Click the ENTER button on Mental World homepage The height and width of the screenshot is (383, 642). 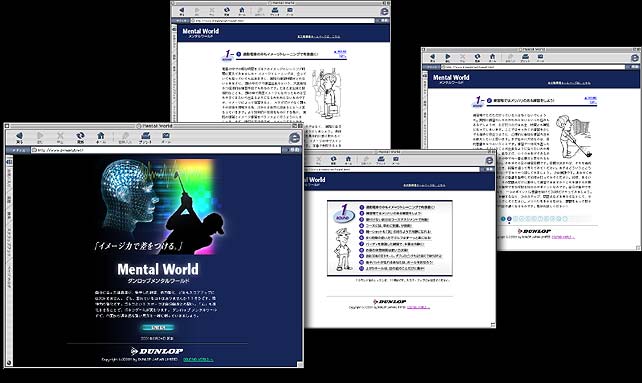pos(158,327)
